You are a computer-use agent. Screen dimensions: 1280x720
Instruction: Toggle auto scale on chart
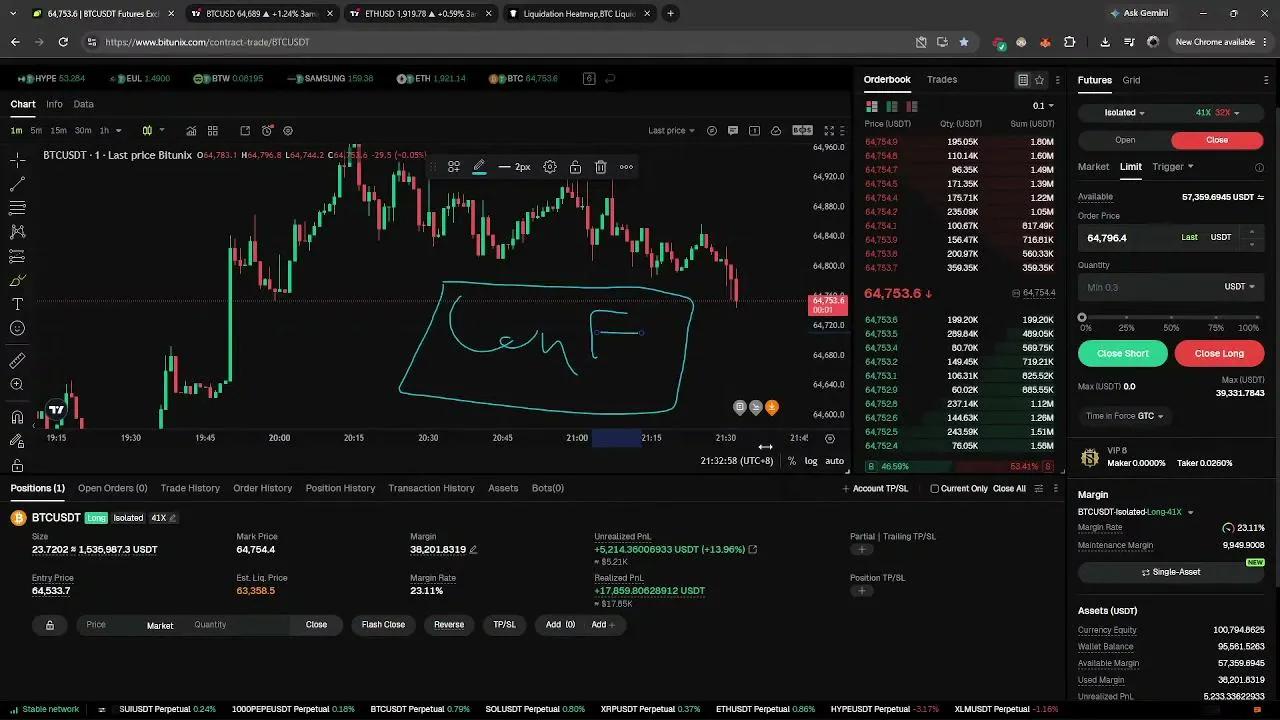click(x=834, y=461)
